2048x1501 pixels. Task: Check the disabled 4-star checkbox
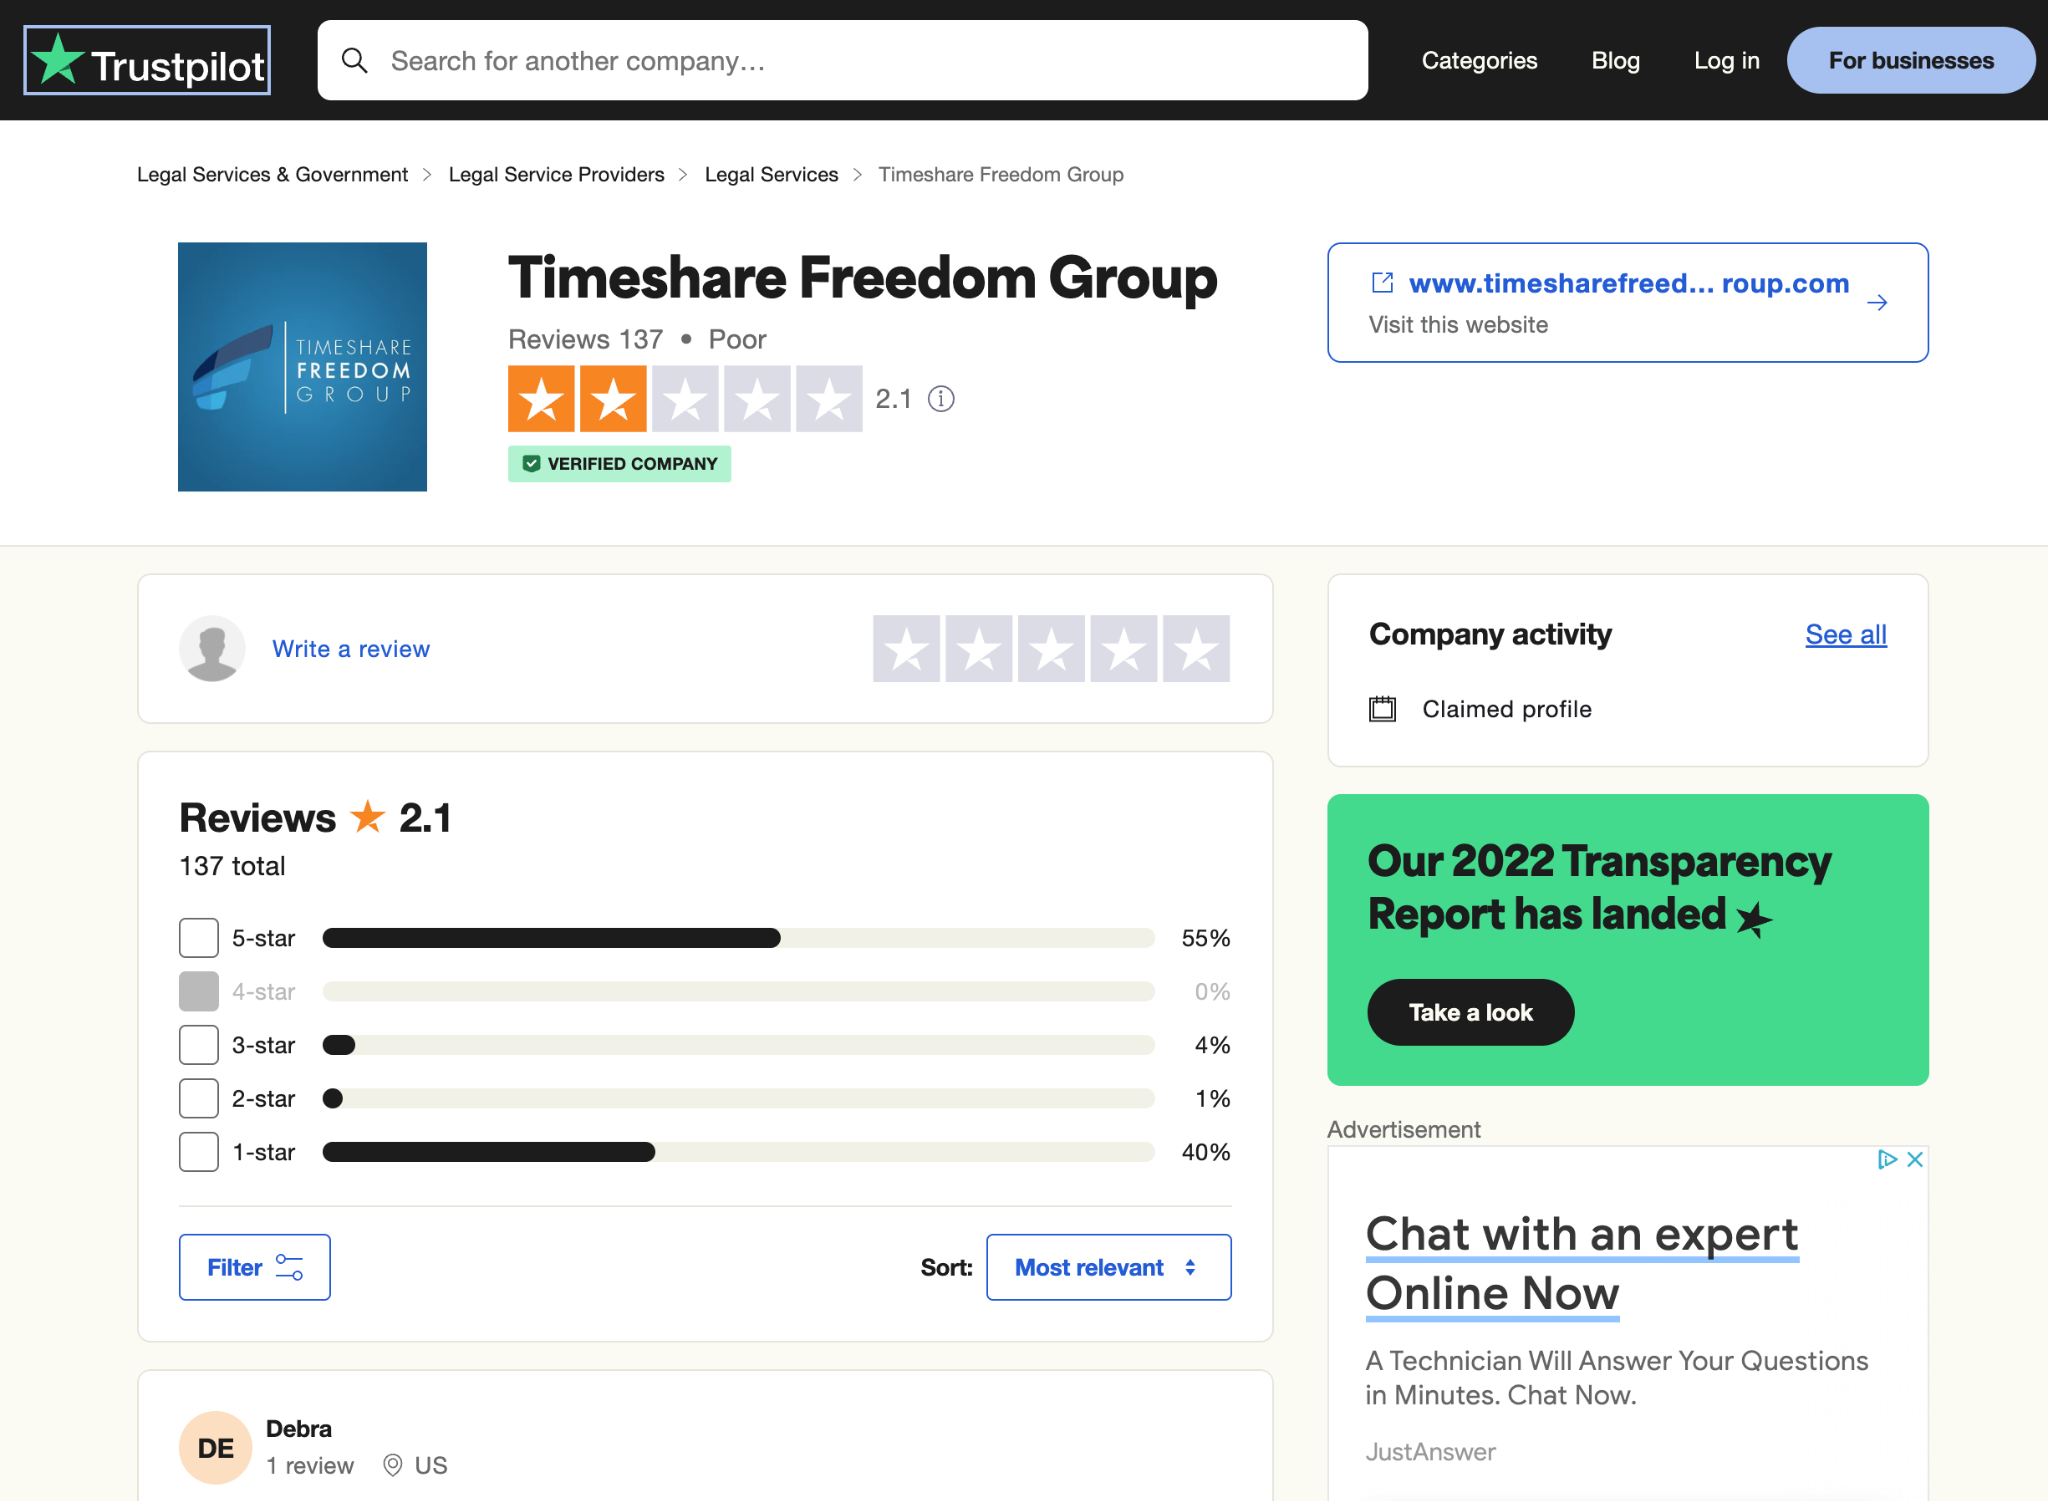[199, 991]
